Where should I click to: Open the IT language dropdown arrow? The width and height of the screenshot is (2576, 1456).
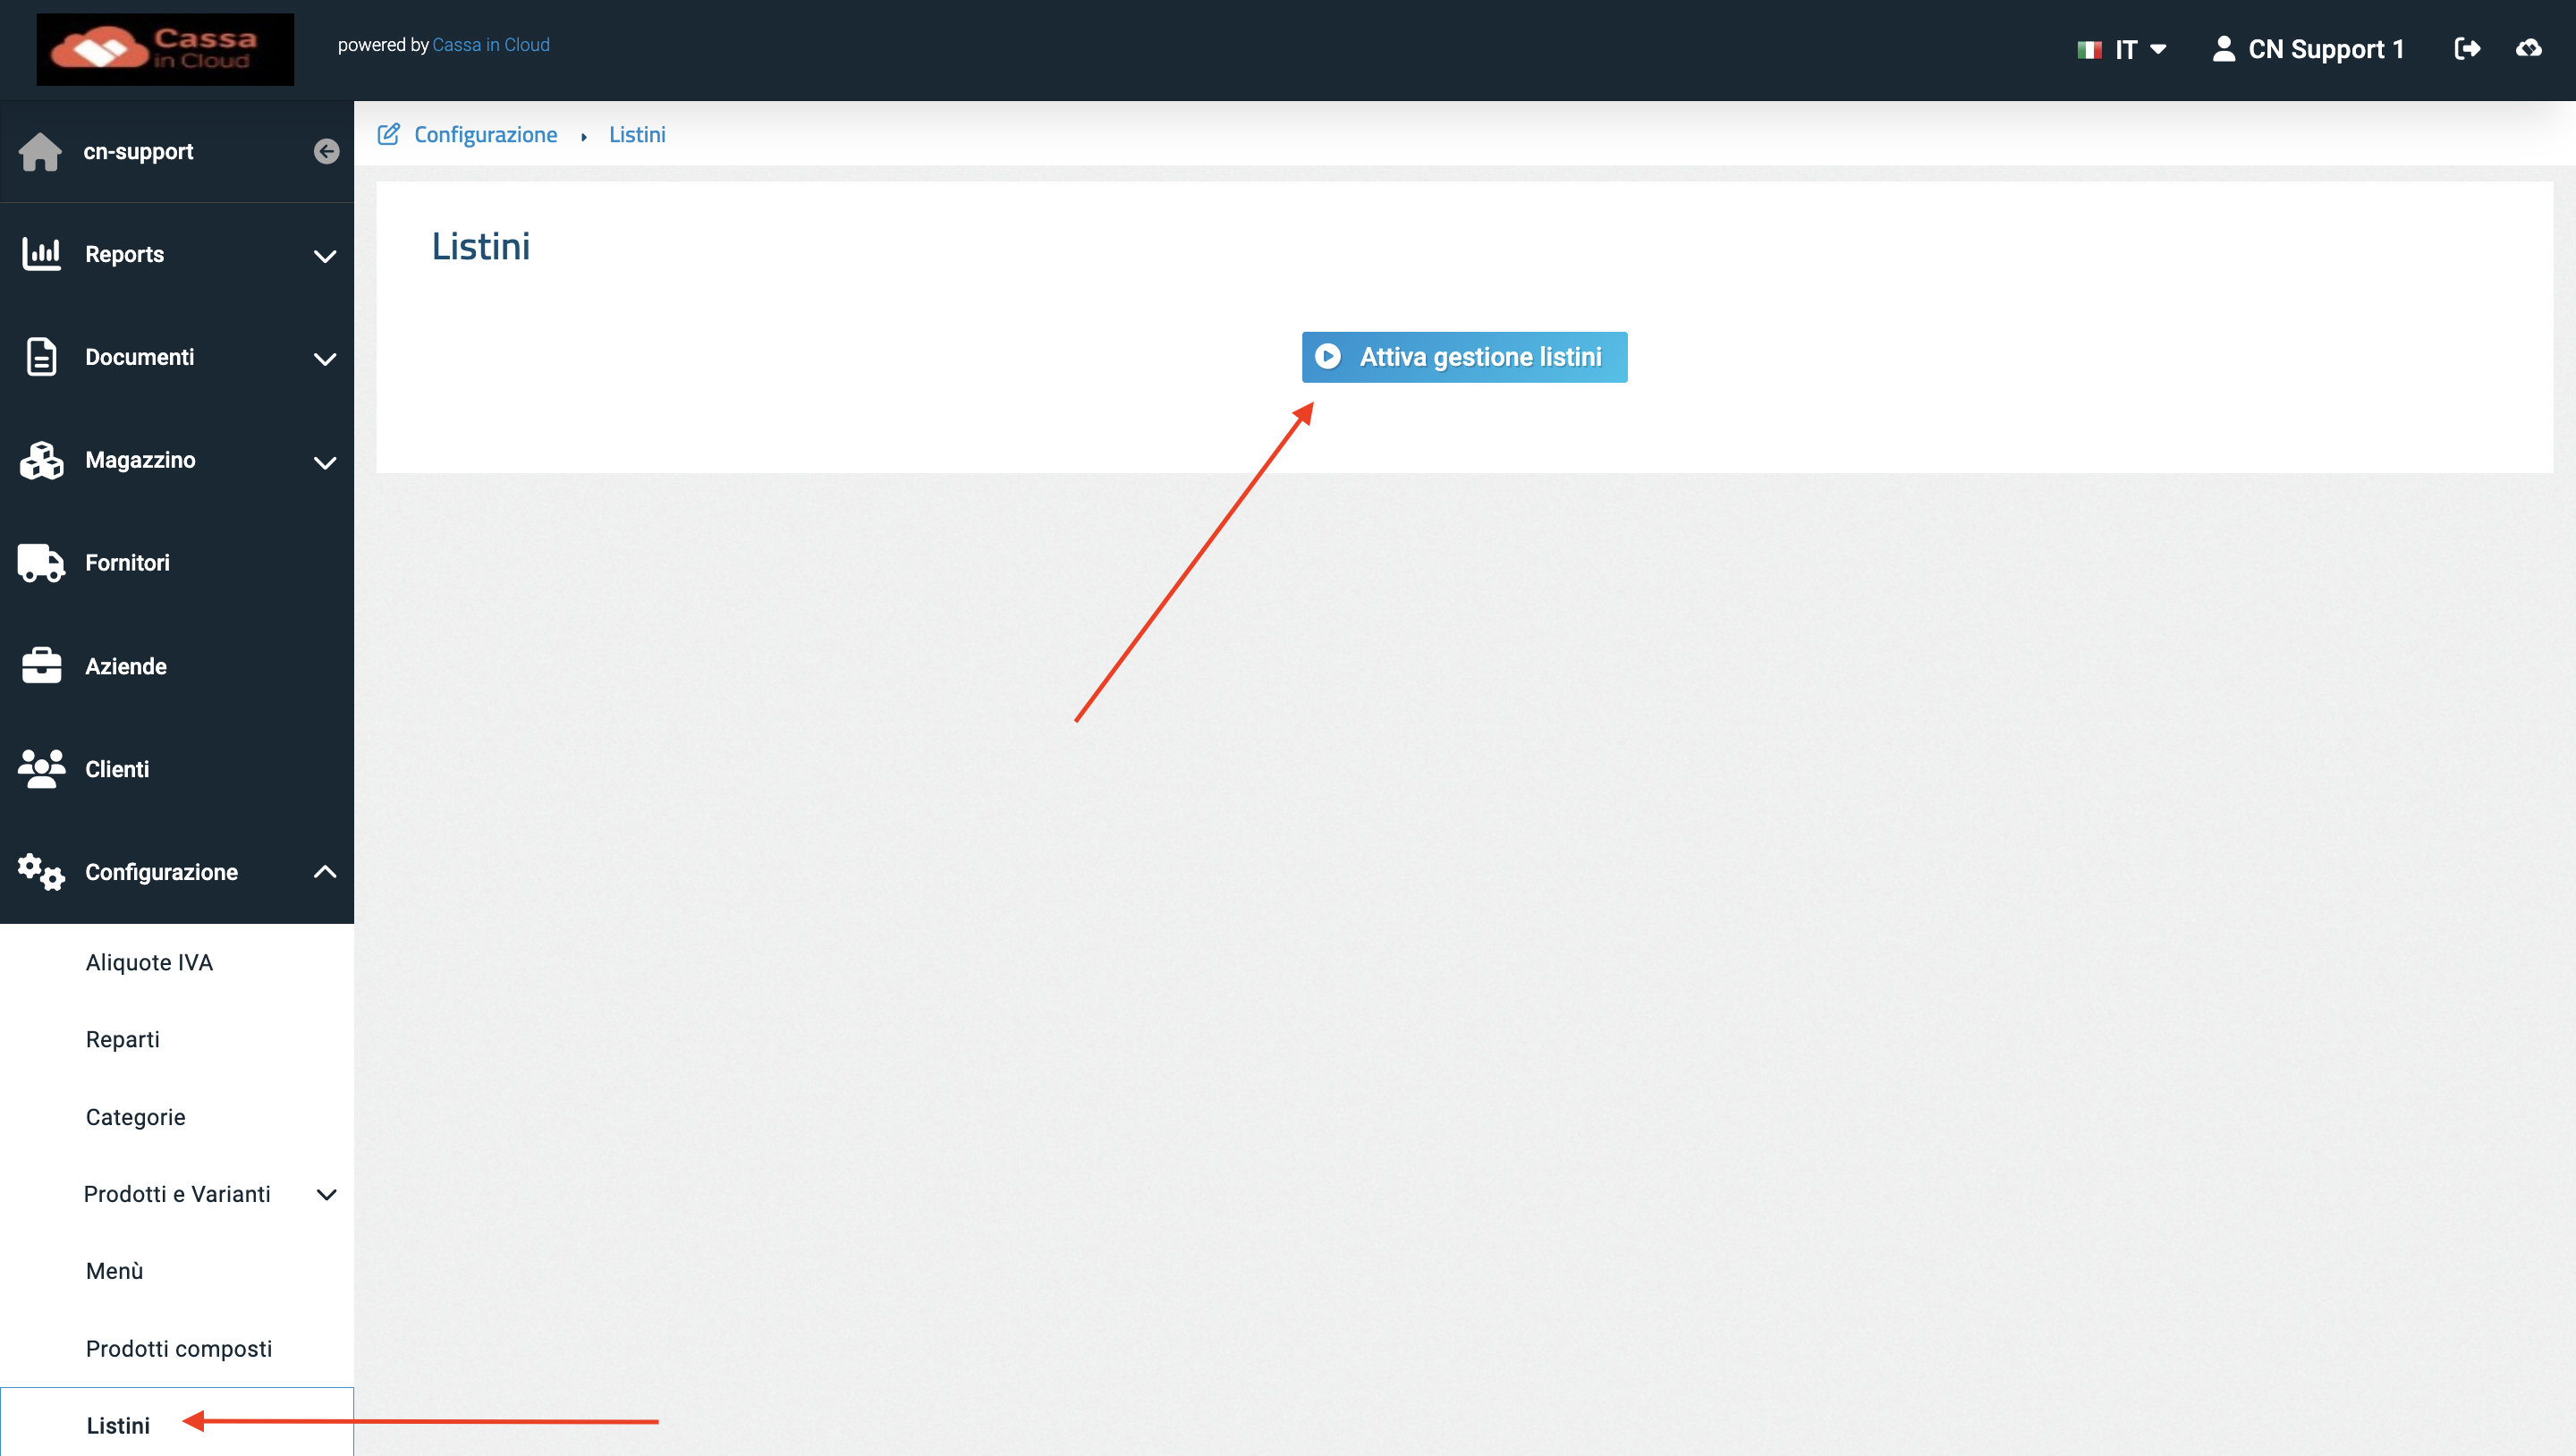pyautogui.click(x=2158, y=49)
